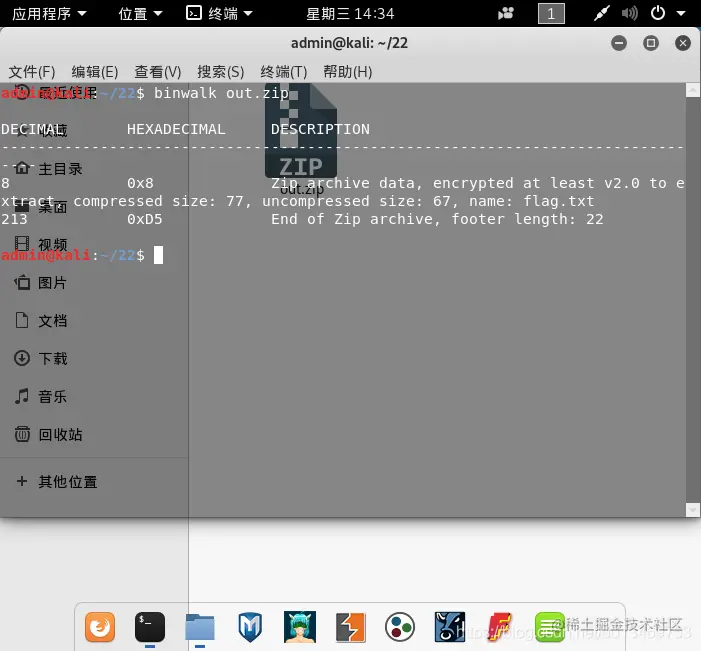The image size is (701, 651).
Task: Open Maltego colored-circles dock icon
Action: [x=400, y=626]
